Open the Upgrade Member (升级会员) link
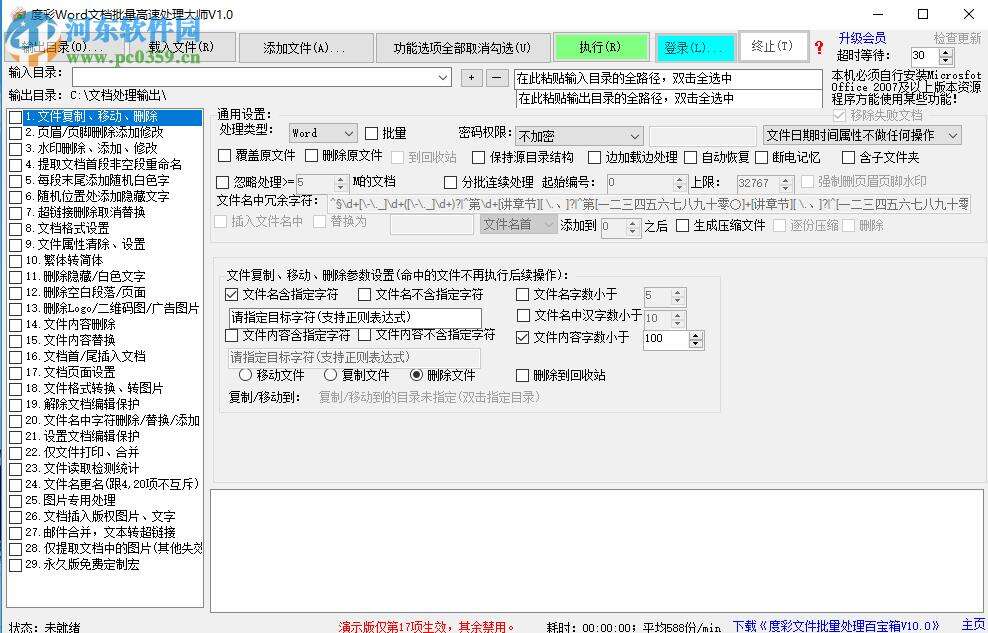 [x=862, y=38]
